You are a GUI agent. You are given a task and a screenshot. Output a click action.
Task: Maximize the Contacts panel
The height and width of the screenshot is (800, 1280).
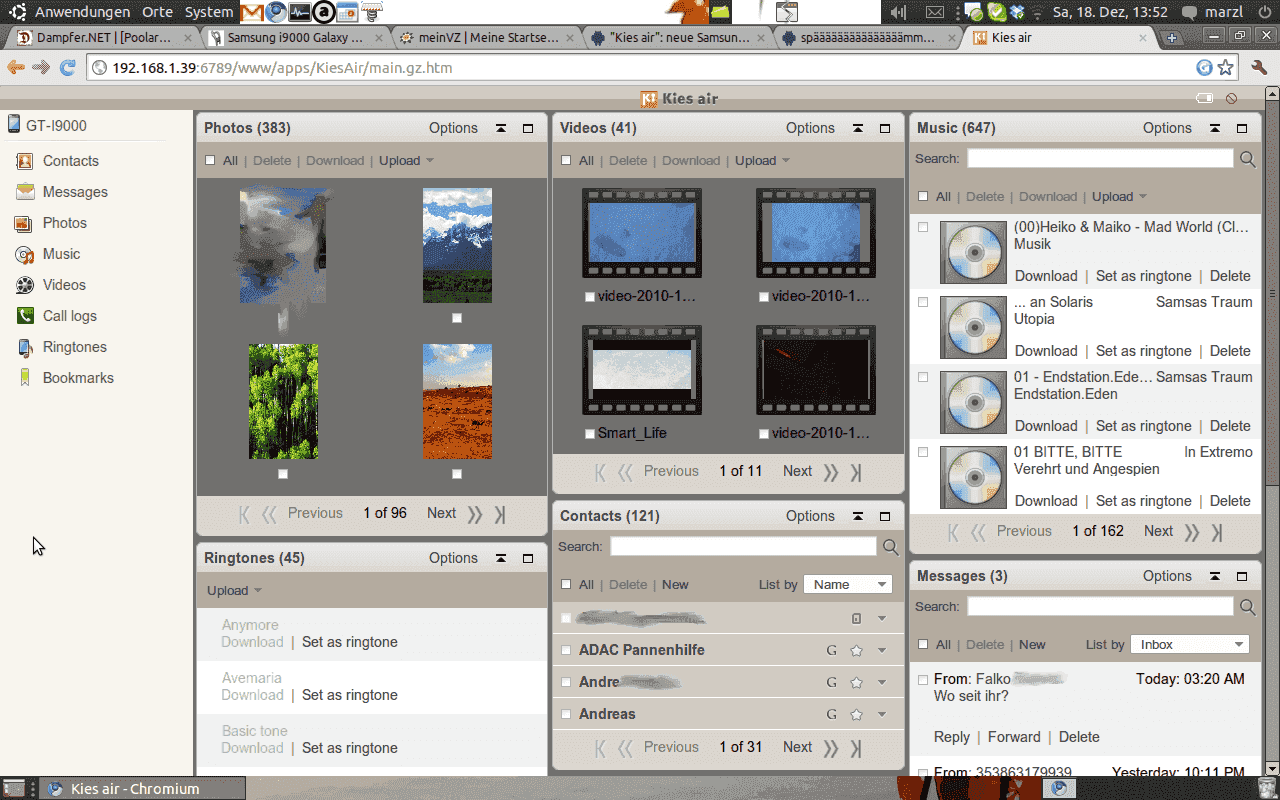[885, 516]
